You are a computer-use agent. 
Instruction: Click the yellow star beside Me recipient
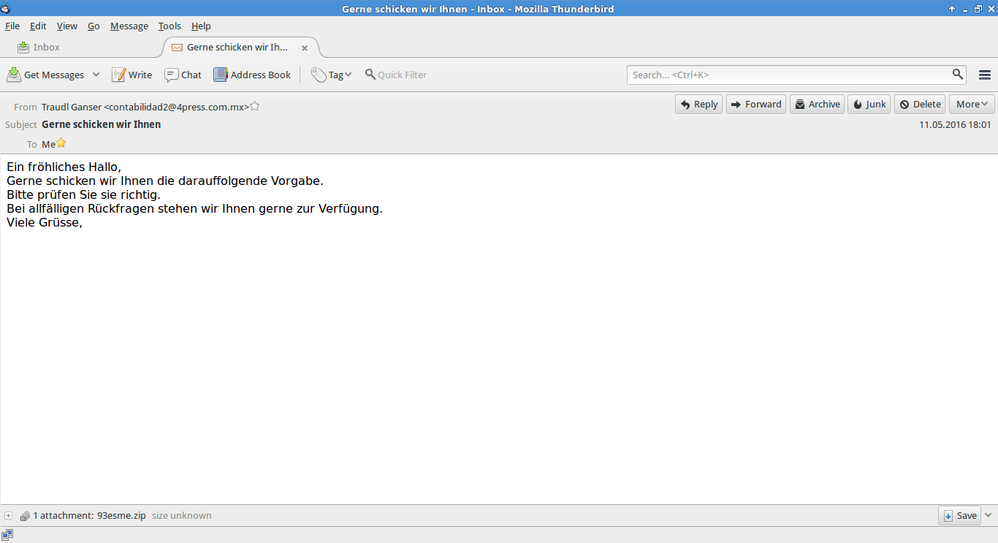point(61,143)
